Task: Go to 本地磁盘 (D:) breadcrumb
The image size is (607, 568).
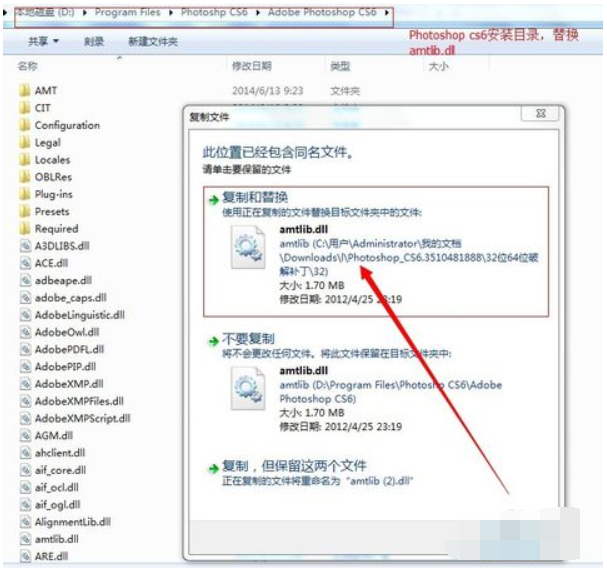Action: point(45,12)
